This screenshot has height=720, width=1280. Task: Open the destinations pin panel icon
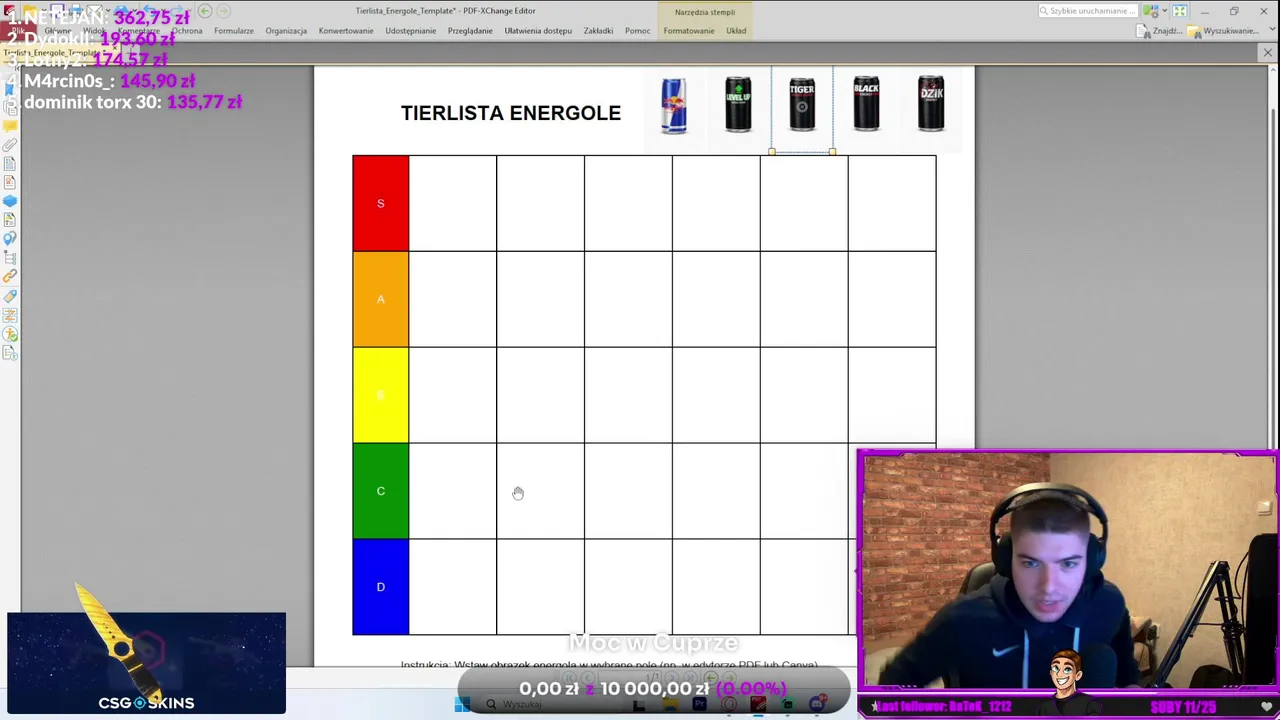point(10,239)
